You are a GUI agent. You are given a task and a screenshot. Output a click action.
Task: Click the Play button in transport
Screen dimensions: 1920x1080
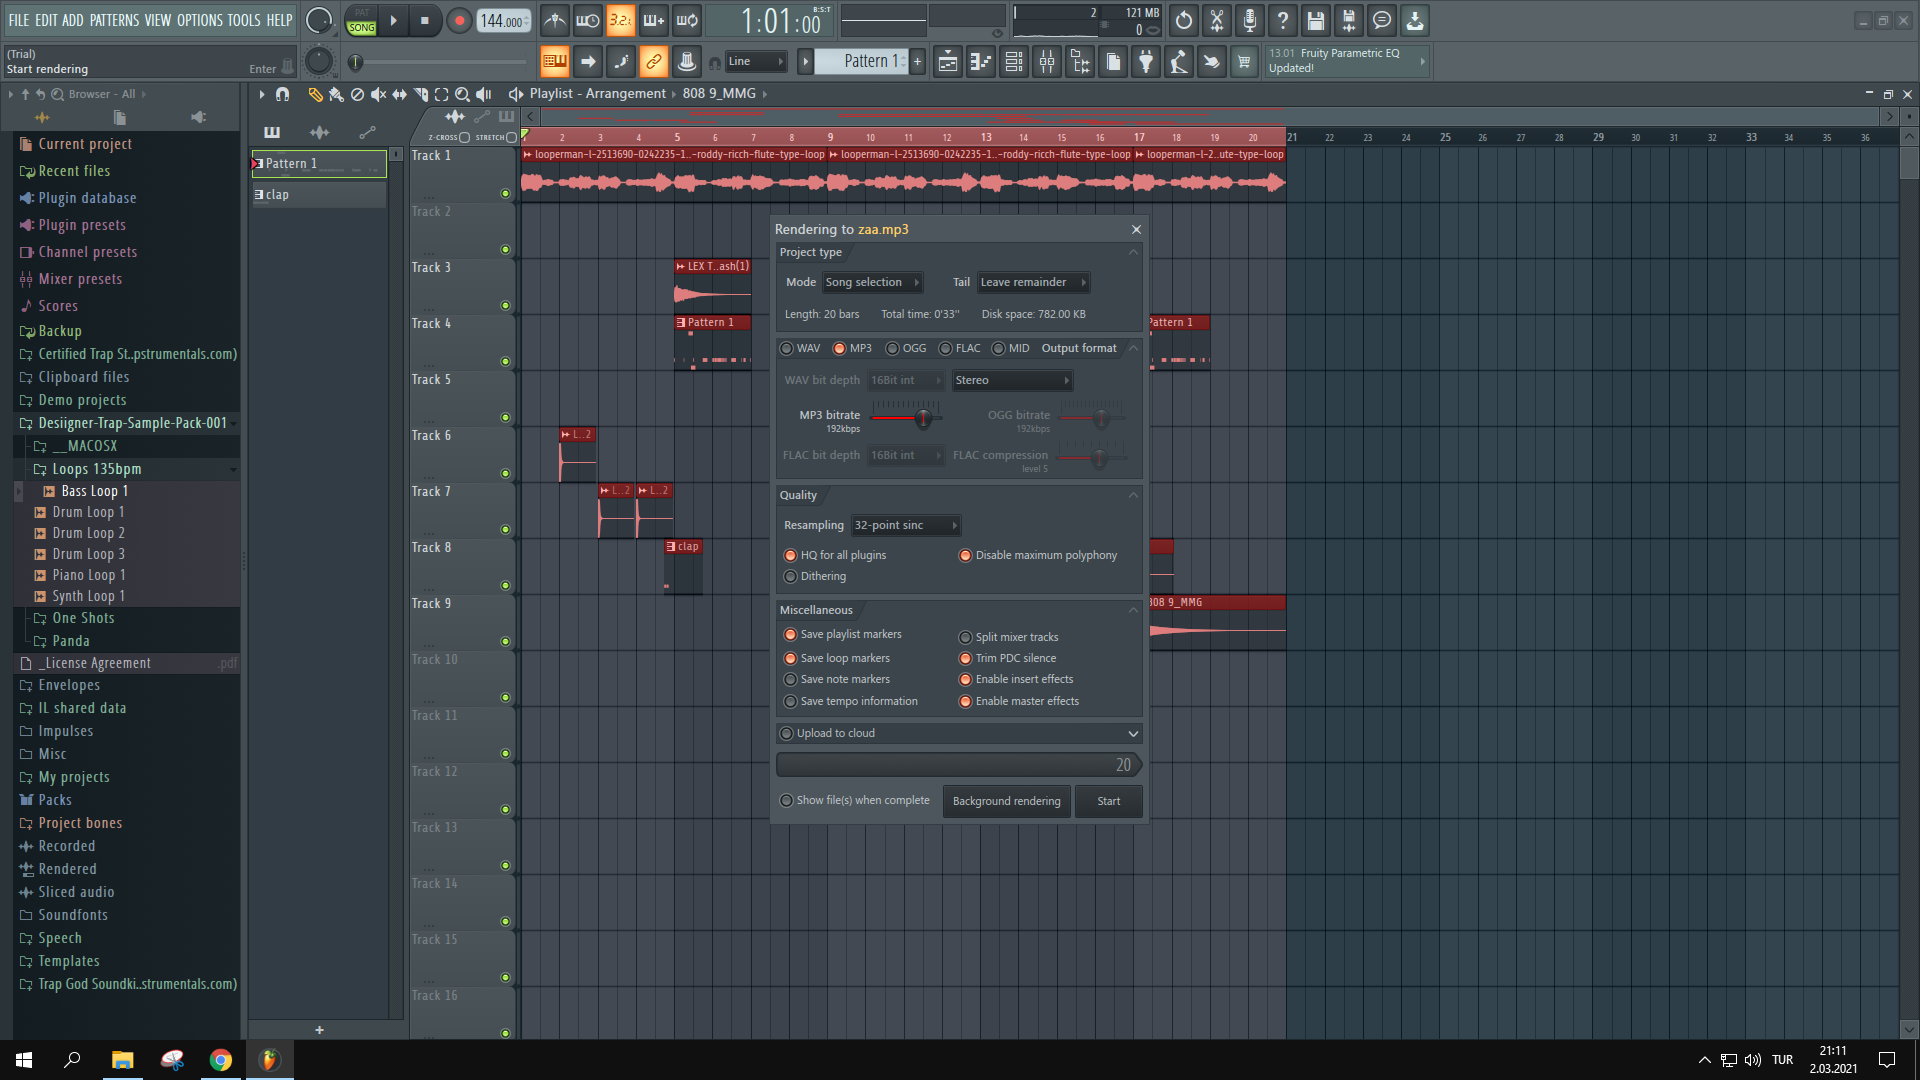pos(394,20)
